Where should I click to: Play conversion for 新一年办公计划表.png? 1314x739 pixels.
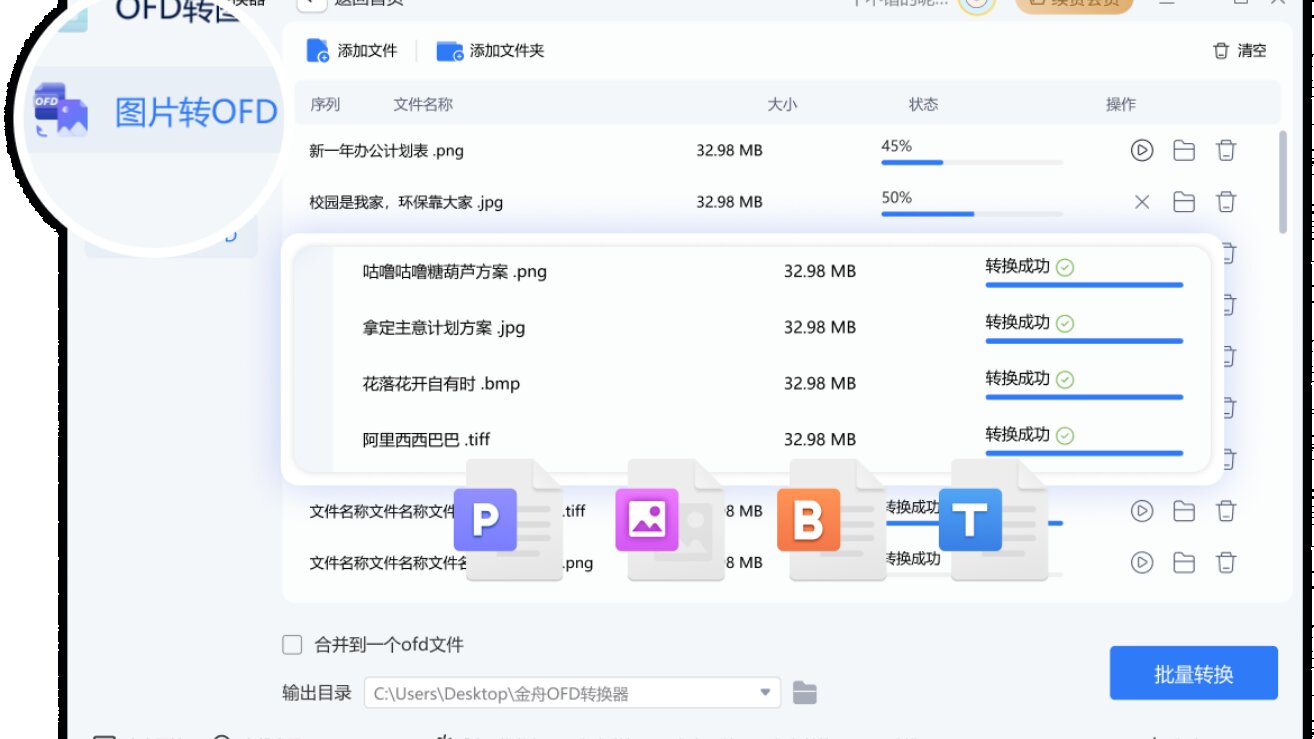(x=1141, y=150)
